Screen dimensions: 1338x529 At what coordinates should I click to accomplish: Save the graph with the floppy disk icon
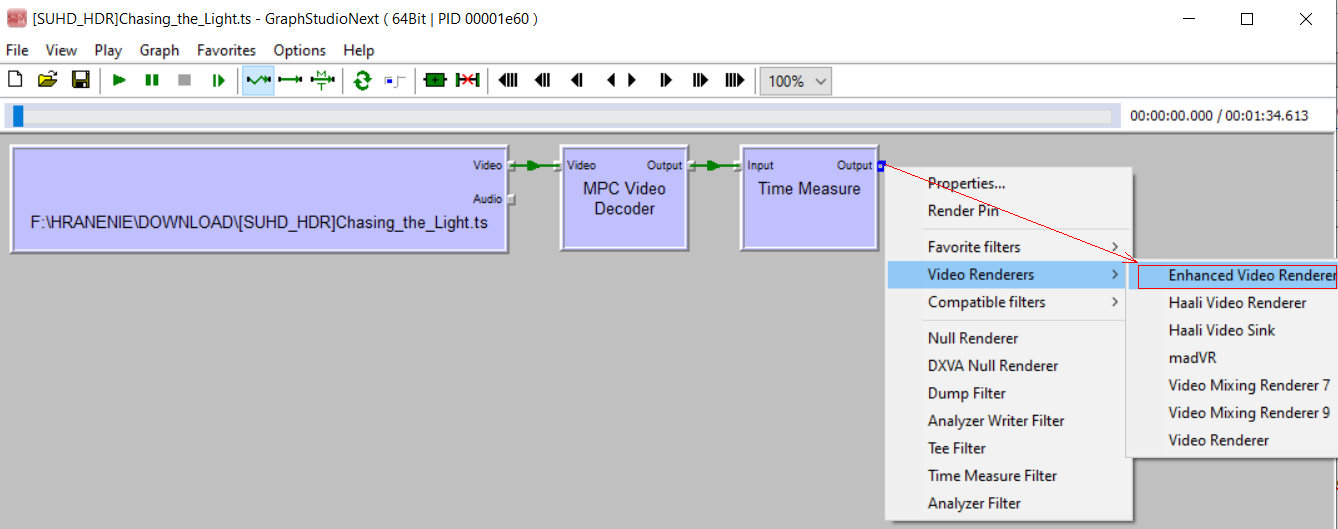tap(81, 80)
